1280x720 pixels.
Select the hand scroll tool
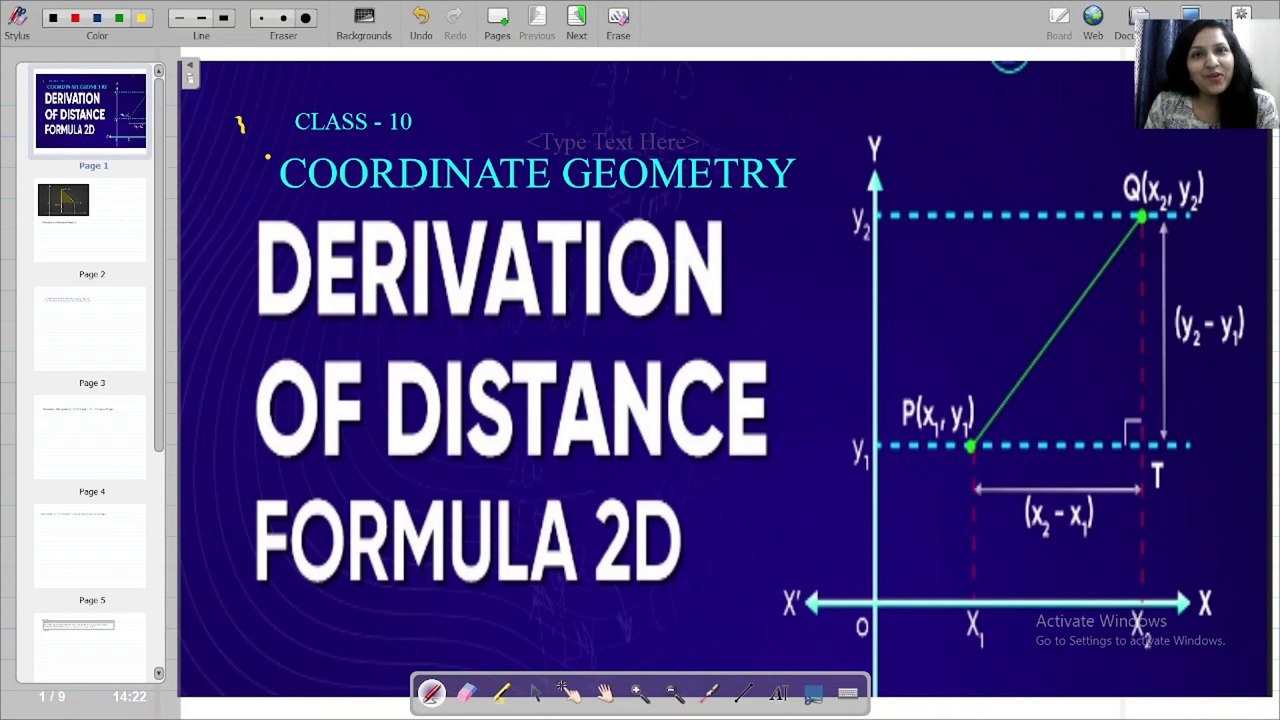[x=605, y=692]
